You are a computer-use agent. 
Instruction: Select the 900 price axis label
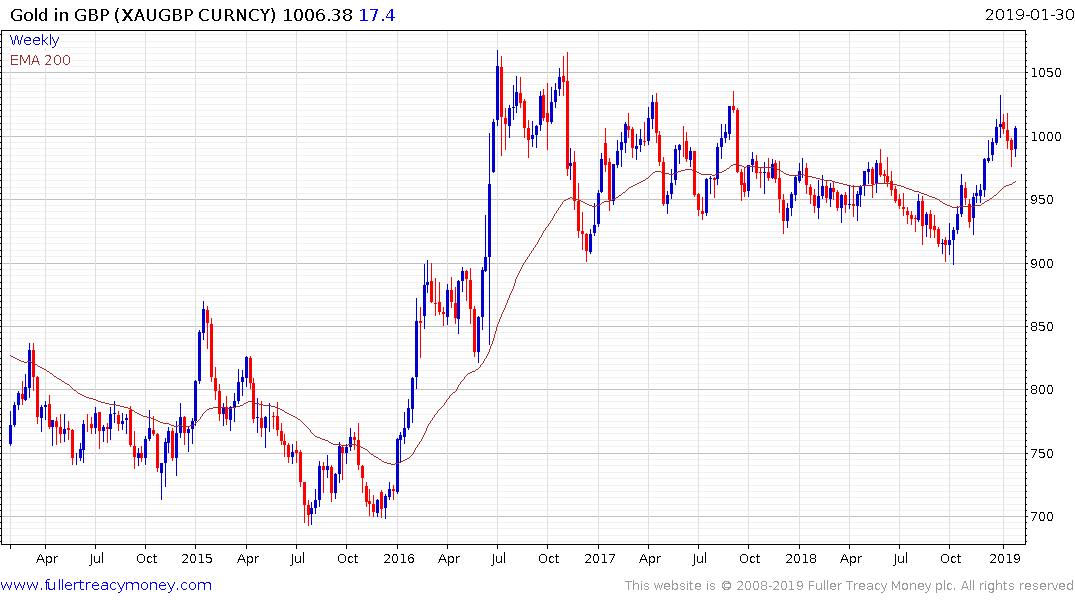[1043, 263]
